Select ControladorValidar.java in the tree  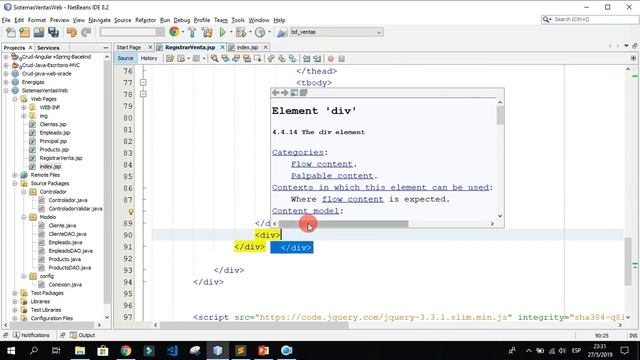[x=76, y=209]
